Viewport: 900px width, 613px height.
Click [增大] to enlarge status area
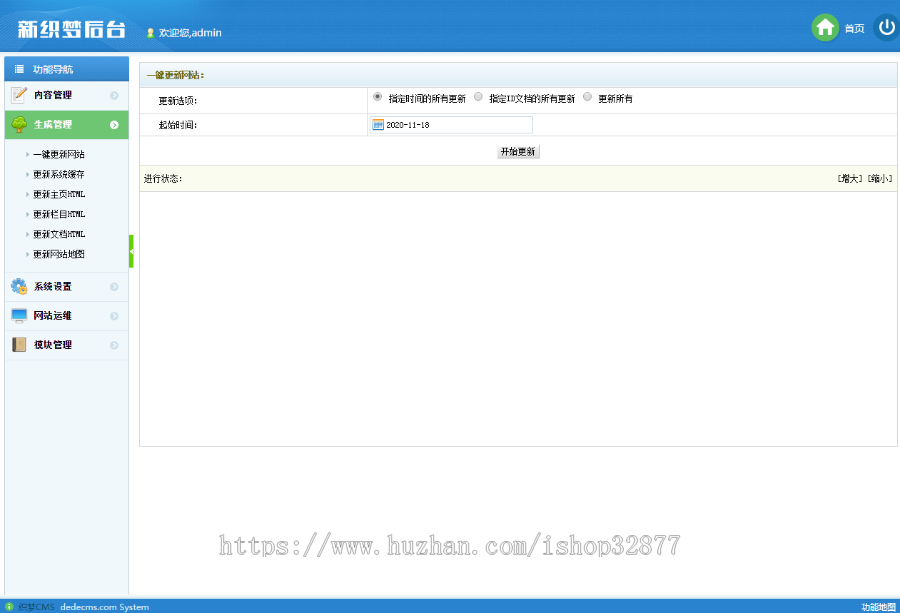849,179
